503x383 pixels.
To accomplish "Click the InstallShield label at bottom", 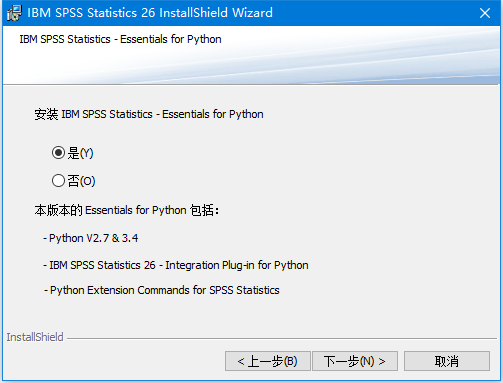I will click(x=35, y=337).
